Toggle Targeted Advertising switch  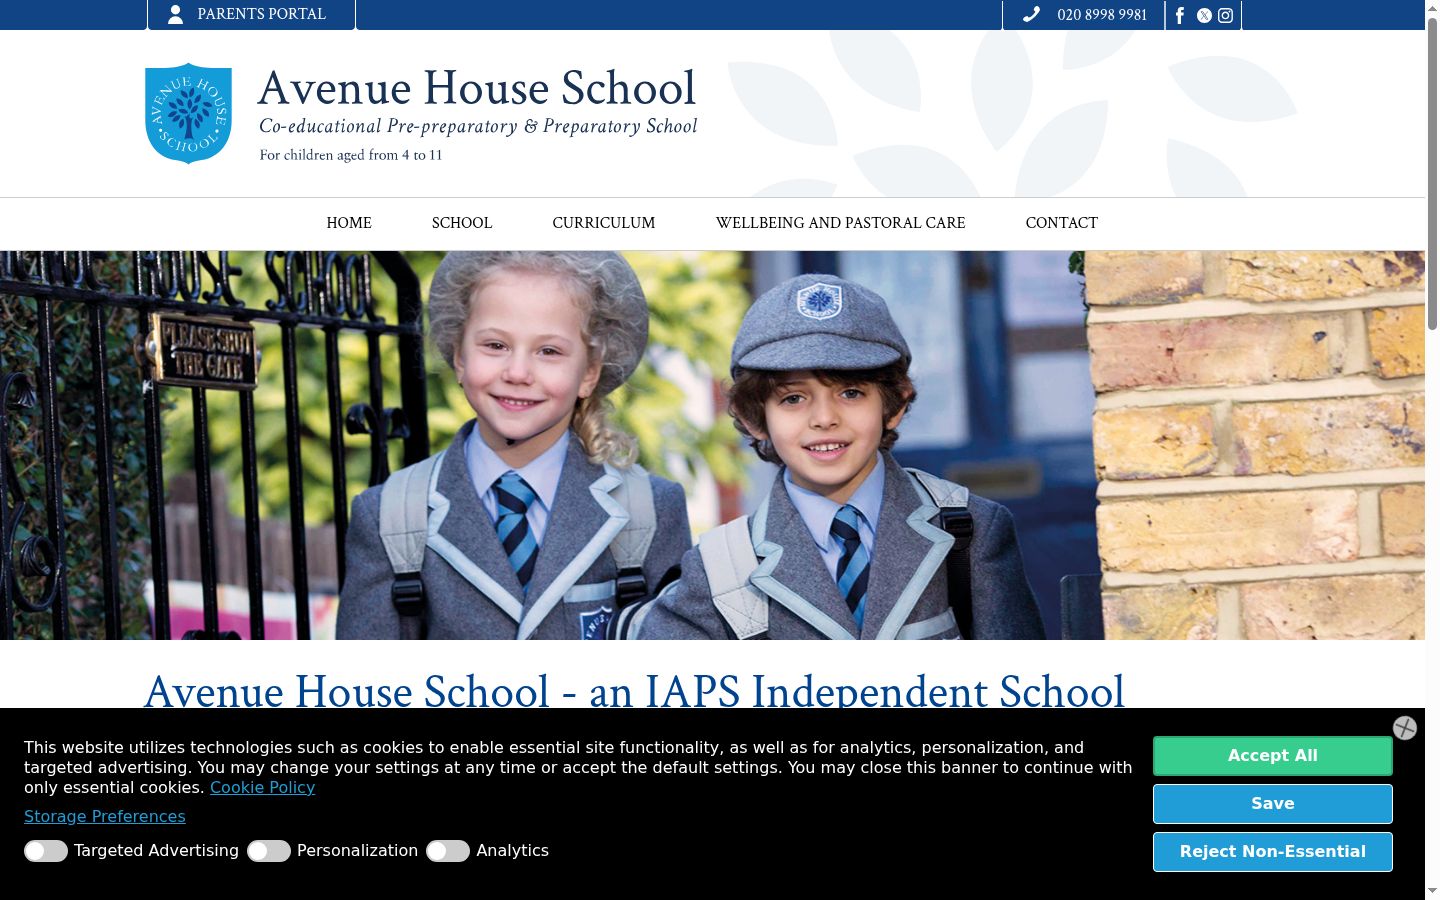[x=46, y=851]
